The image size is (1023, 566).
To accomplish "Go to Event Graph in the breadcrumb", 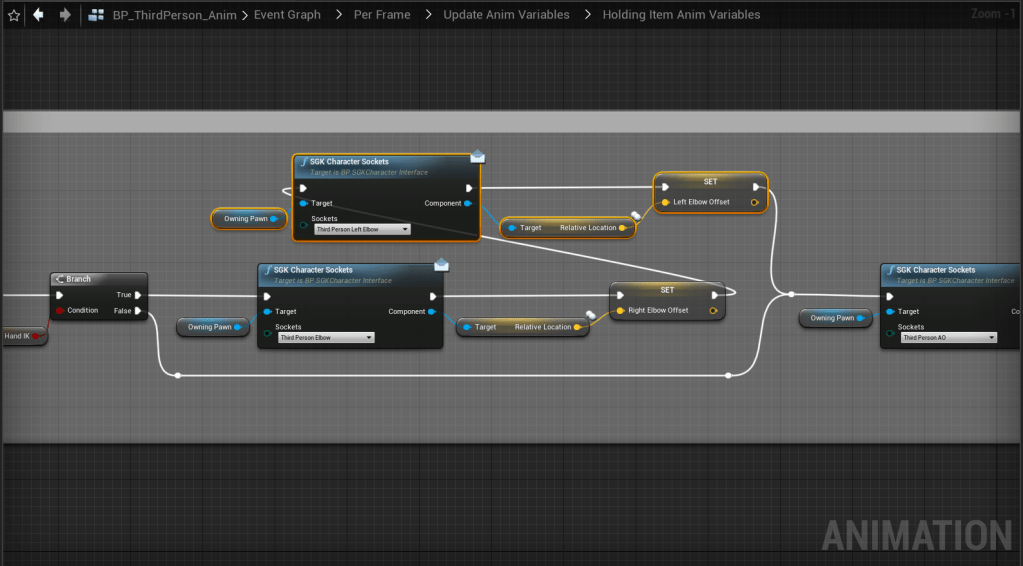I will (x=288, y=15).
